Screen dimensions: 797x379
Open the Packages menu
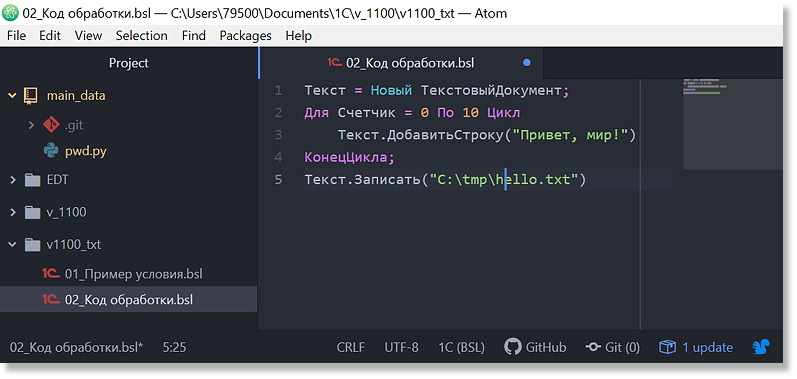(x=246, y=36)
